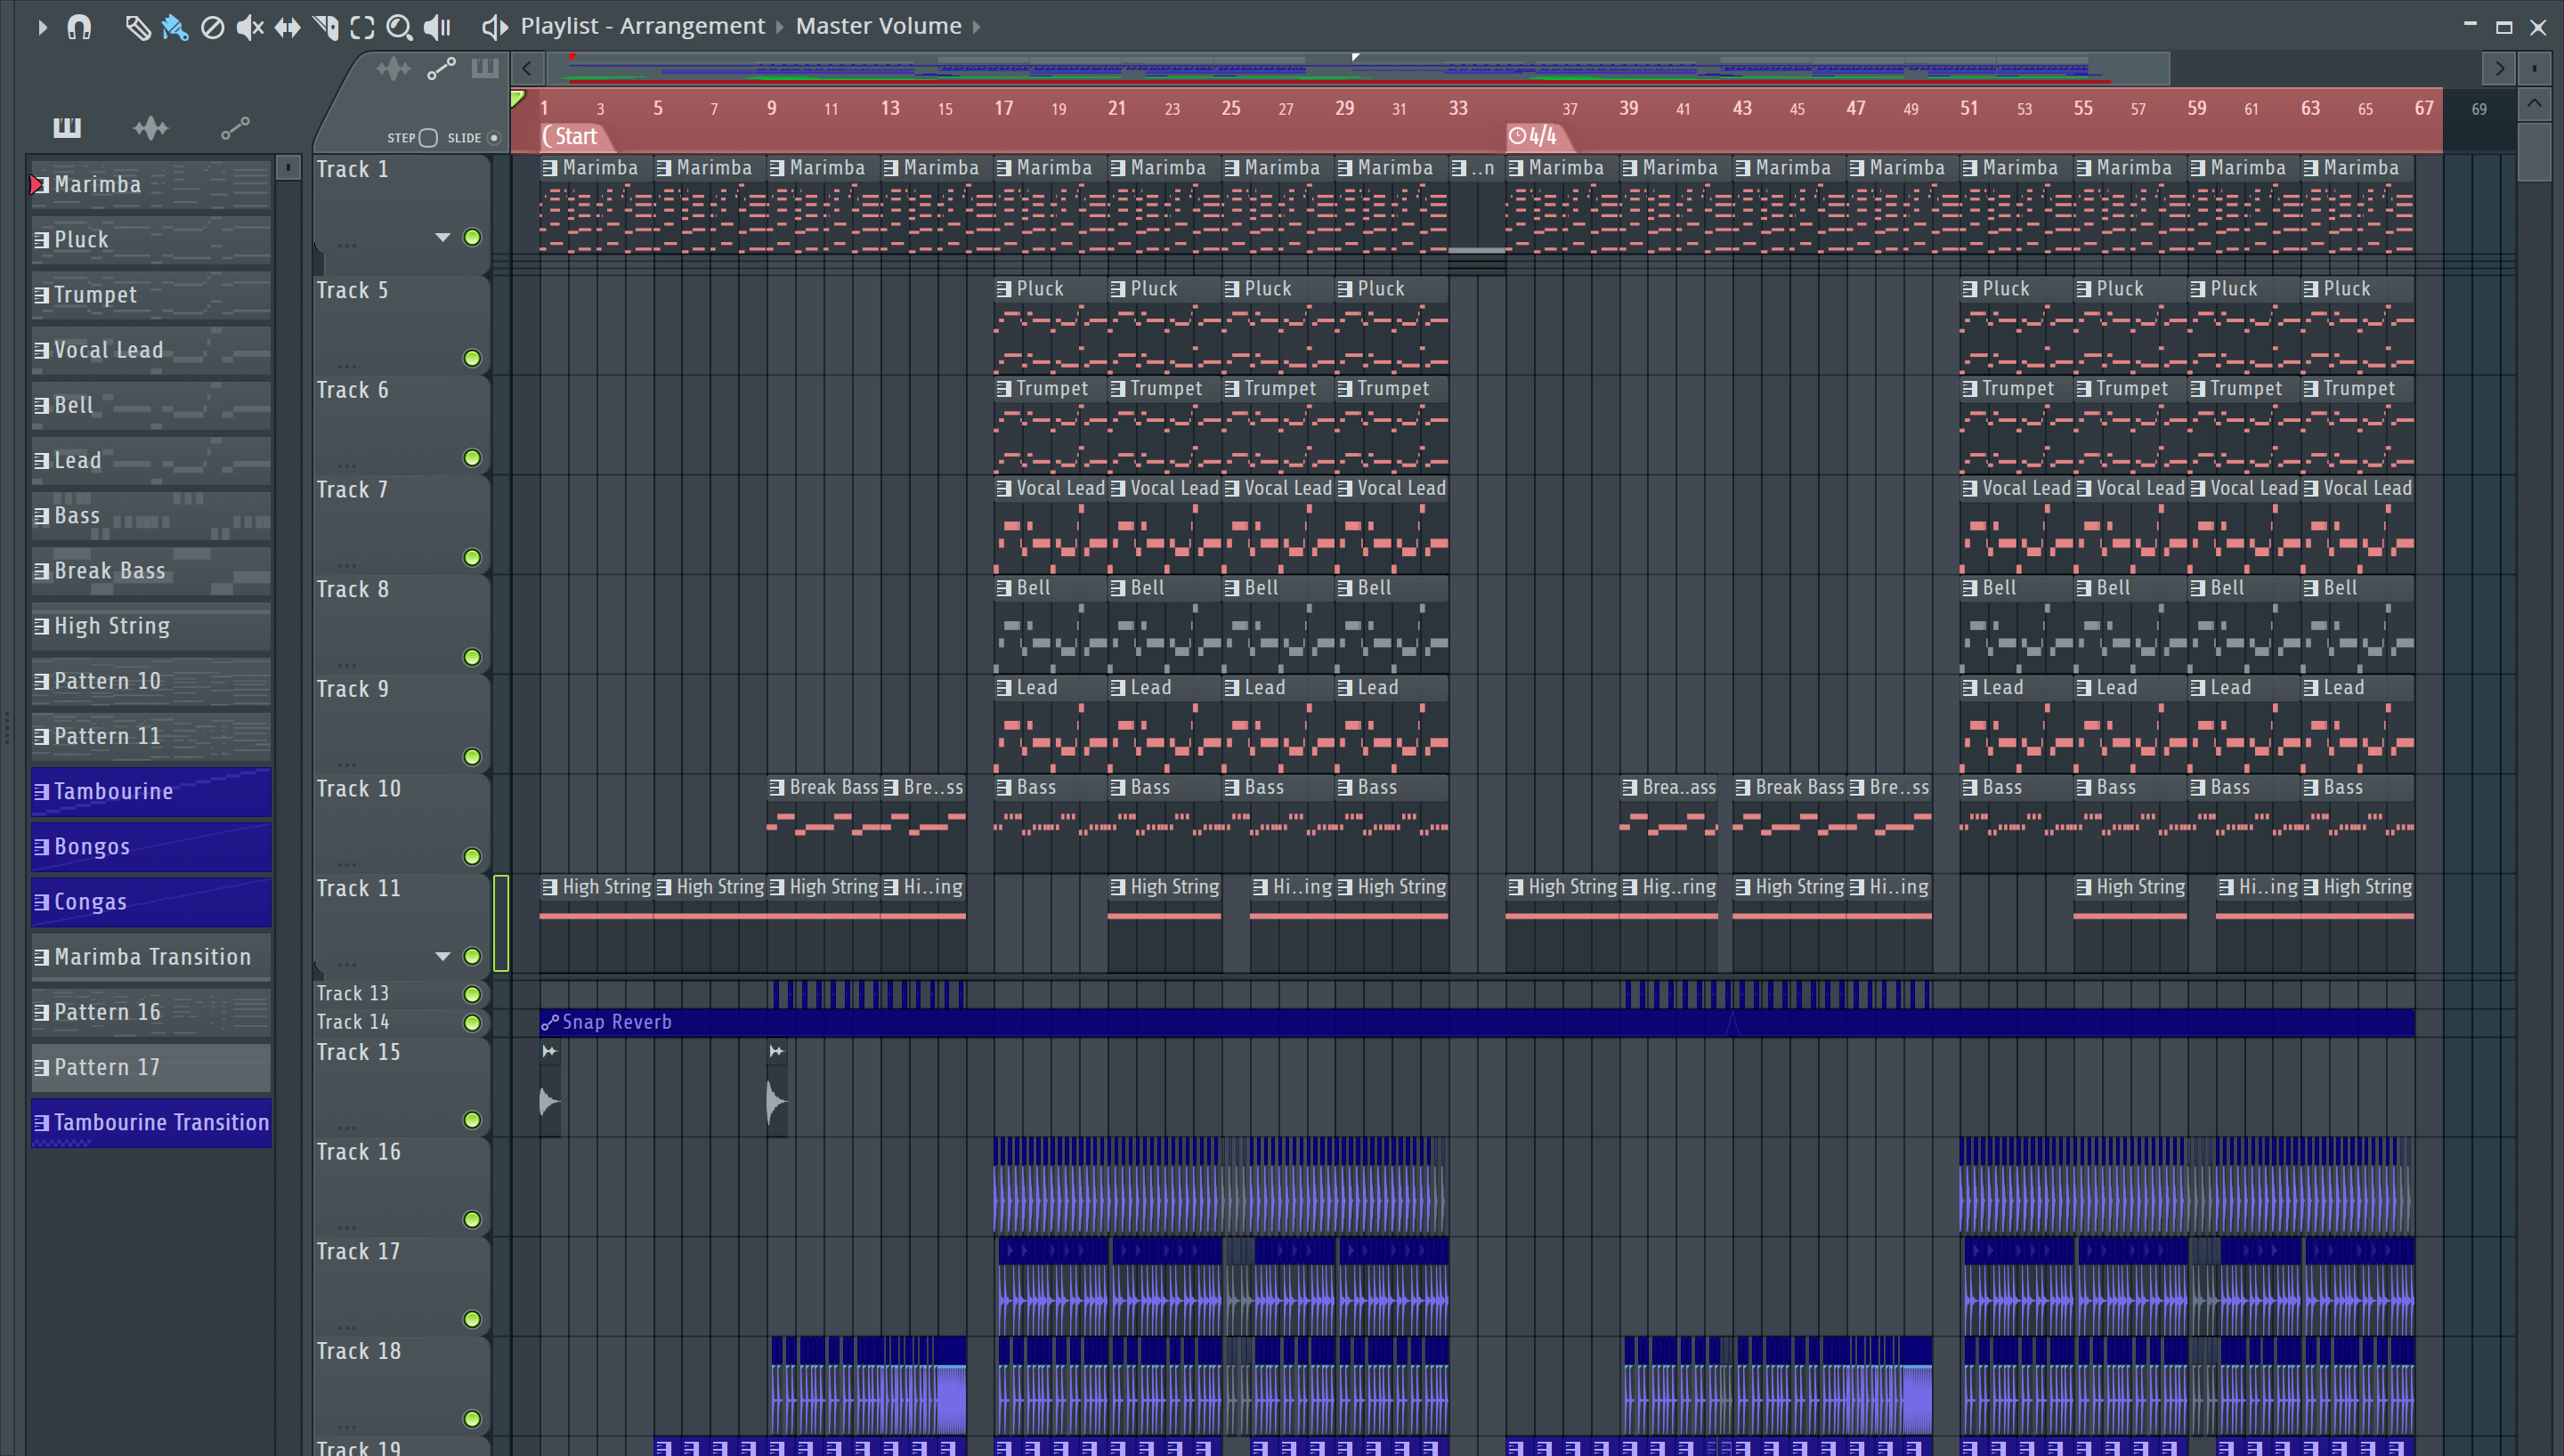2564x1456 pixels.
Task: Click the Track 9 header label
Action: (352, 689)
